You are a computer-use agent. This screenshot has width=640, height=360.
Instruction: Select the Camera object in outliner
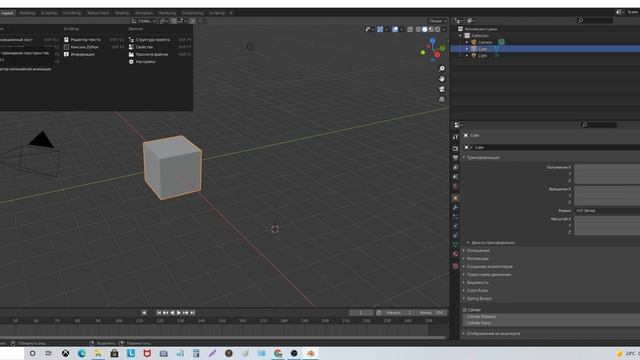tap(485, 42)
